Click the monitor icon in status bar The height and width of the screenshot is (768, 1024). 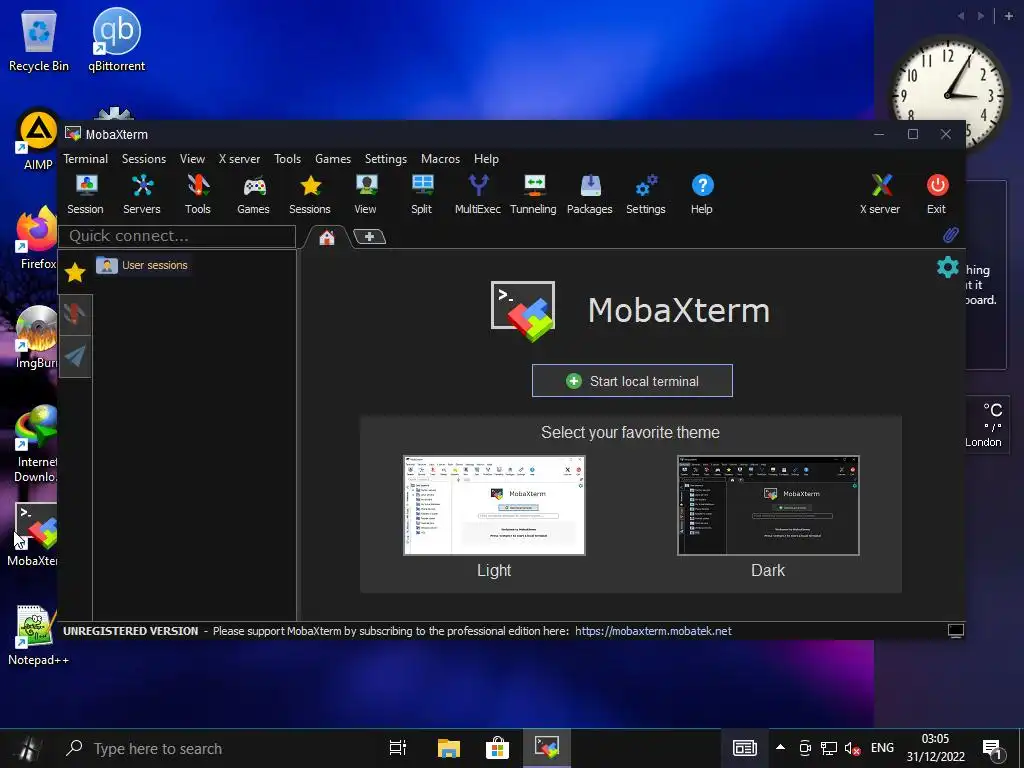955,630
